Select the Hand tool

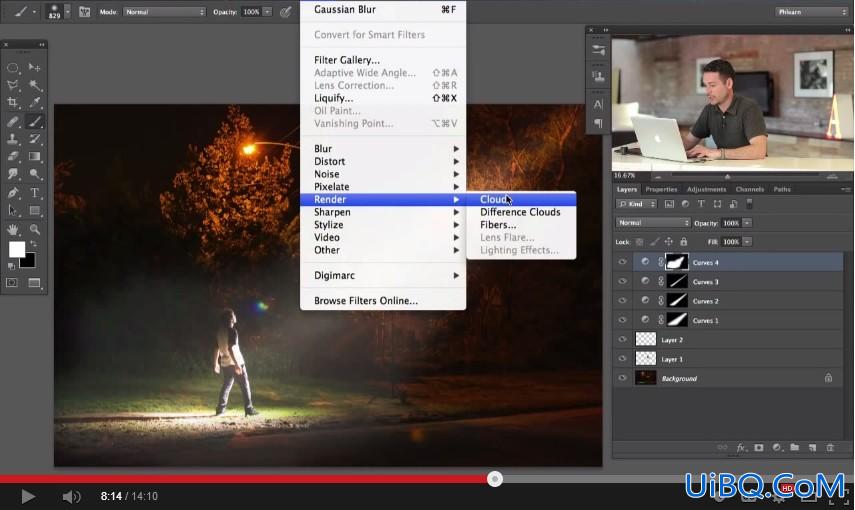point(13,229)
